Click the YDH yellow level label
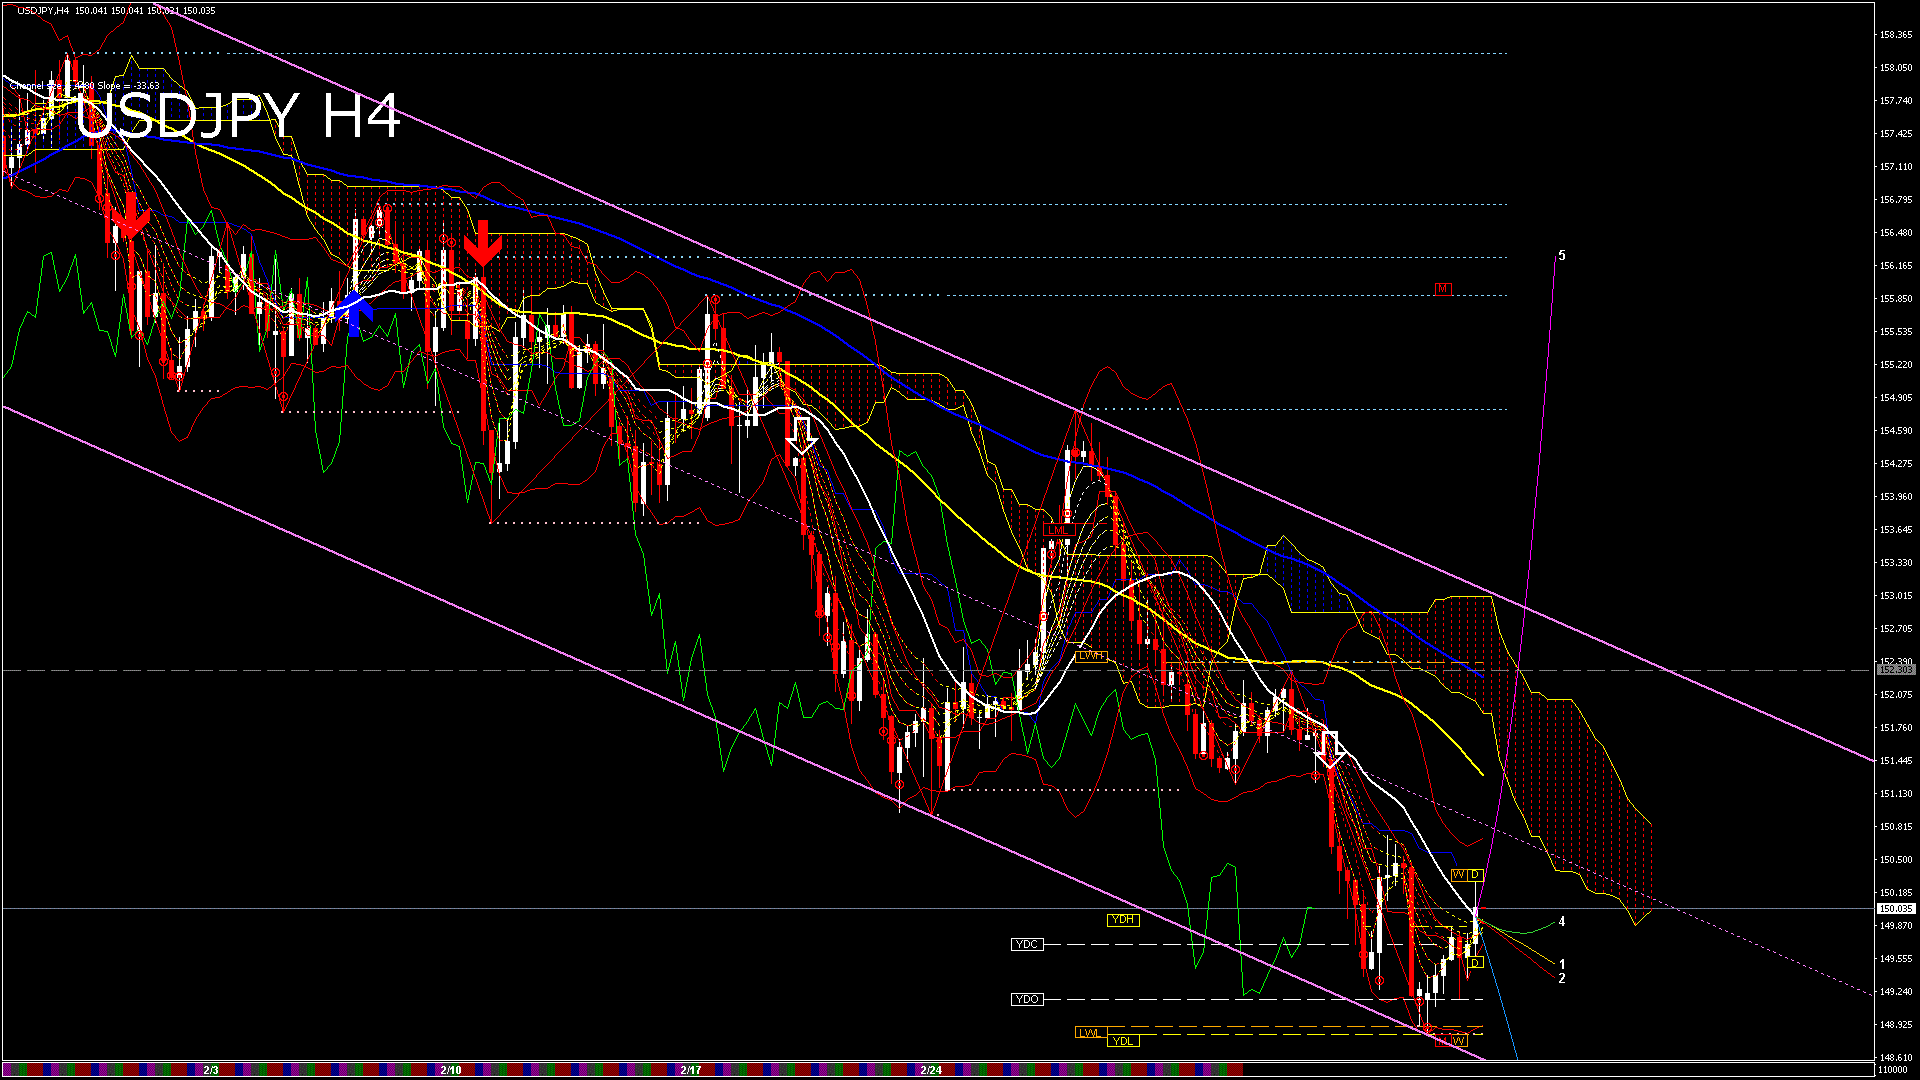The height and width of the screenshot is (1080, 1920). tap(1123, 920)
